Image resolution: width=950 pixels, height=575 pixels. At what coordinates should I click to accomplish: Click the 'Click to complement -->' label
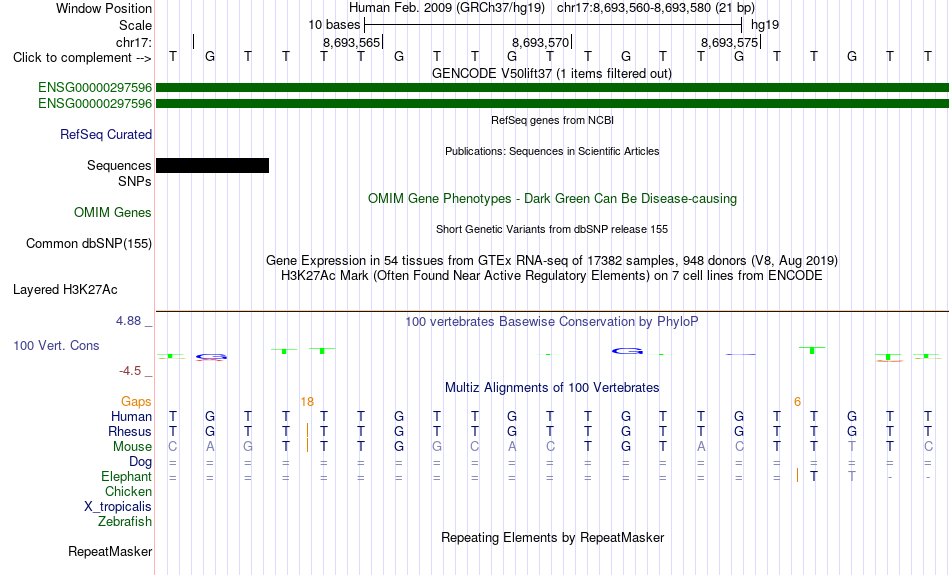click(82, 58)
